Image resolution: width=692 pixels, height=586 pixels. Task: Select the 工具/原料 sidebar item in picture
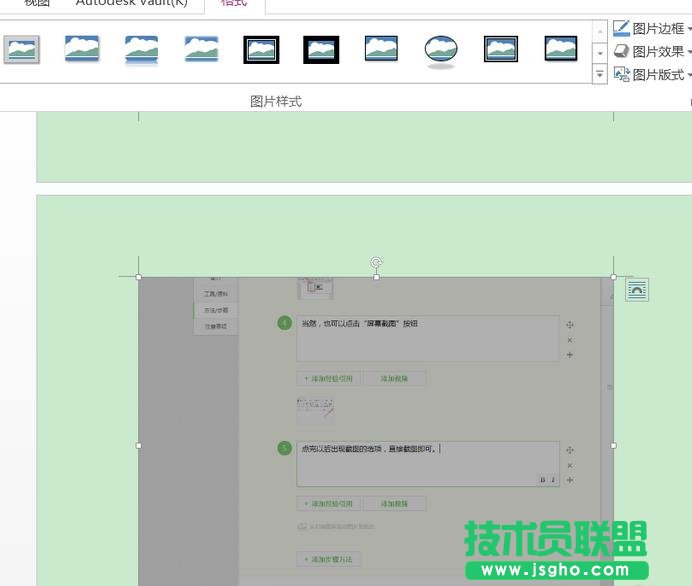click(x=216, y=293)
